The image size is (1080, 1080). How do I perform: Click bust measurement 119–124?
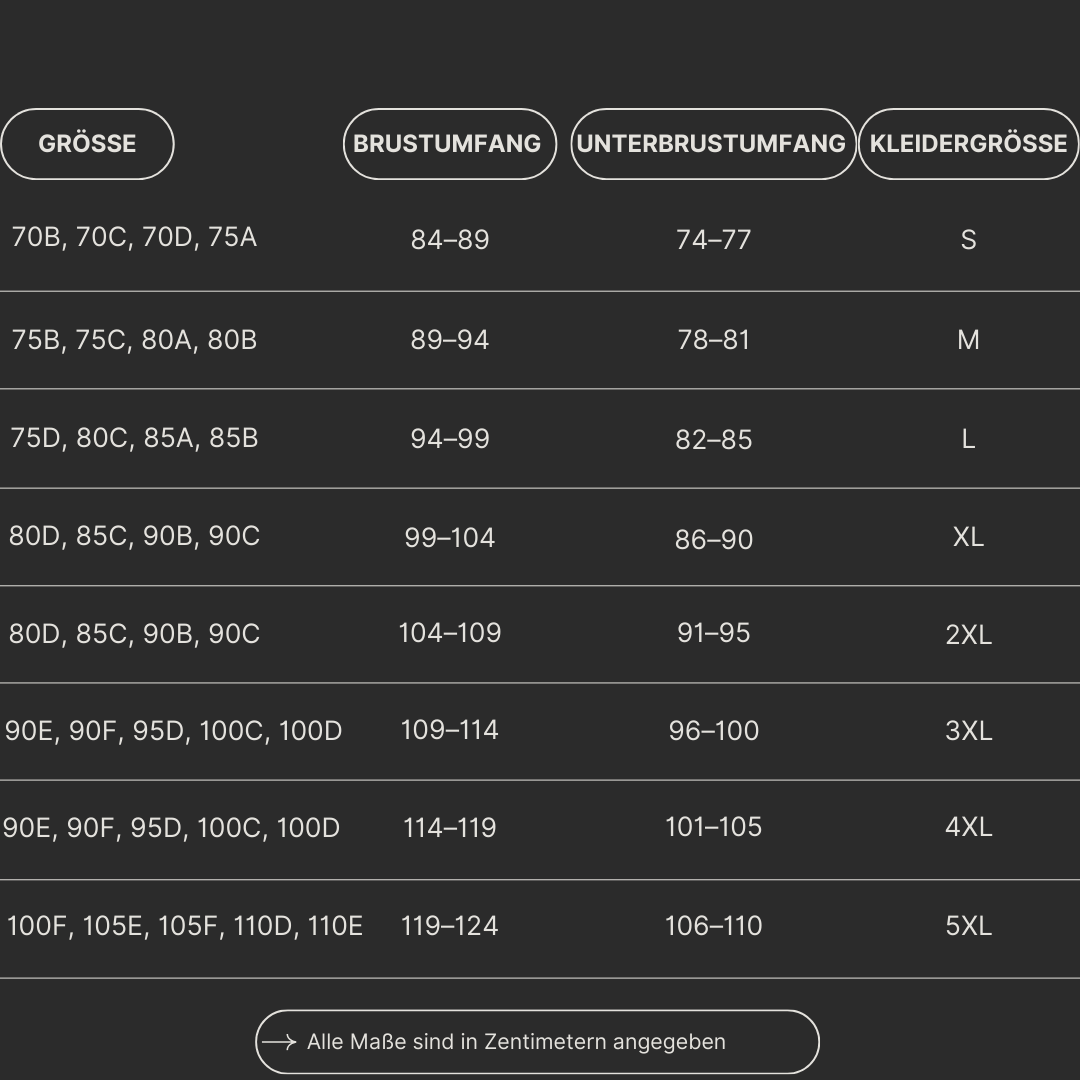tap(450, 926)
